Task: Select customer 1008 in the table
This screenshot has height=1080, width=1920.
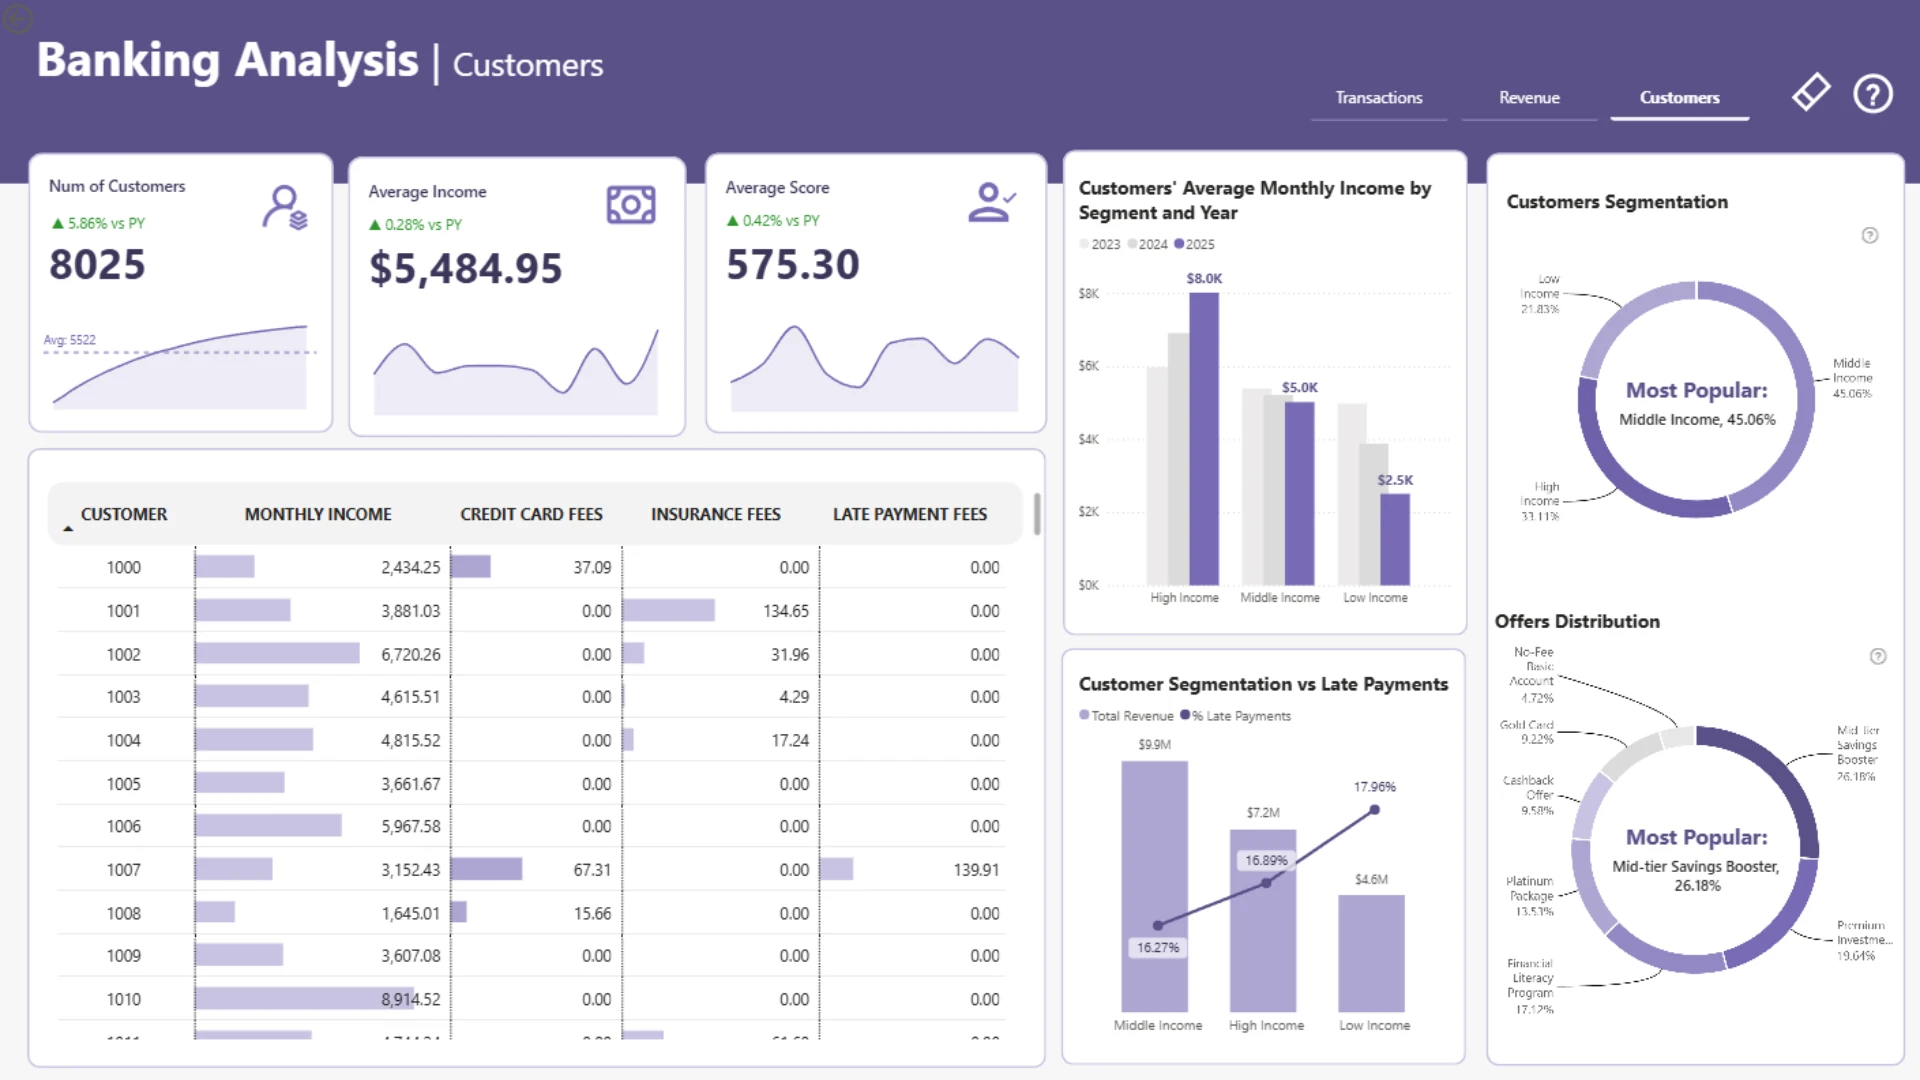Action: (x=124, y=914)
